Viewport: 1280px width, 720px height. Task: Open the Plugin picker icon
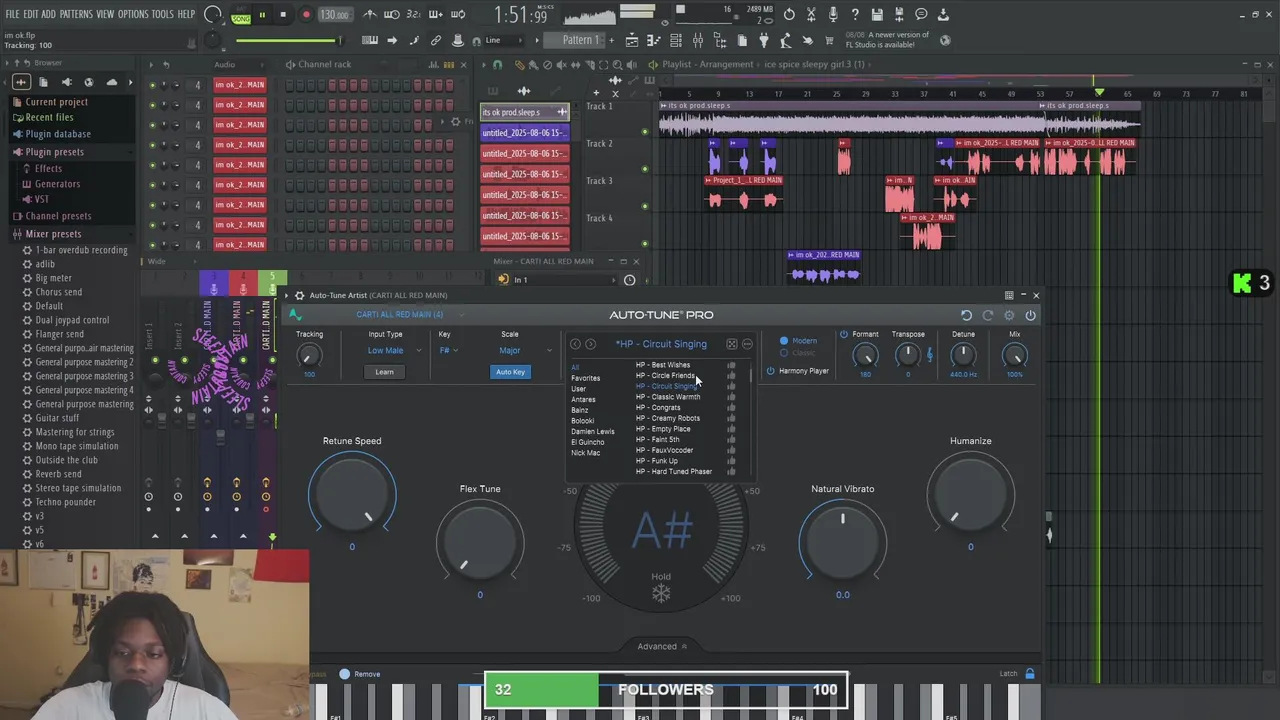(764, 40)
